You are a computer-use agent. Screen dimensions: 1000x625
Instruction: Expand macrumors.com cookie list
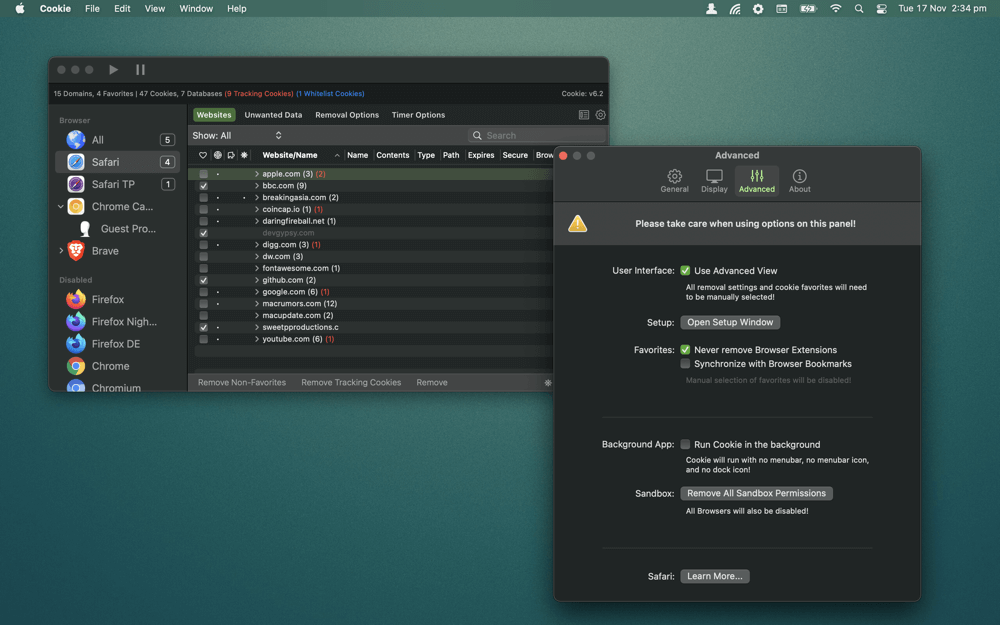257,304
